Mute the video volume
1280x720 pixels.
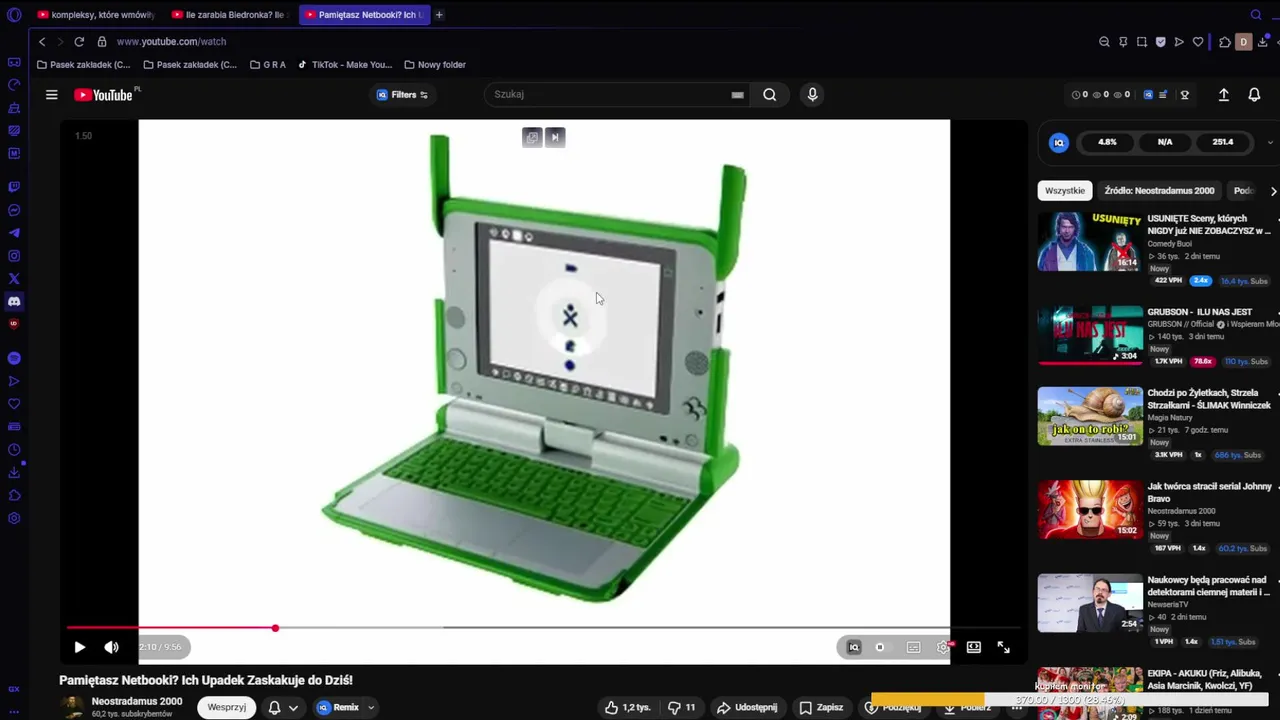point(111,647)
